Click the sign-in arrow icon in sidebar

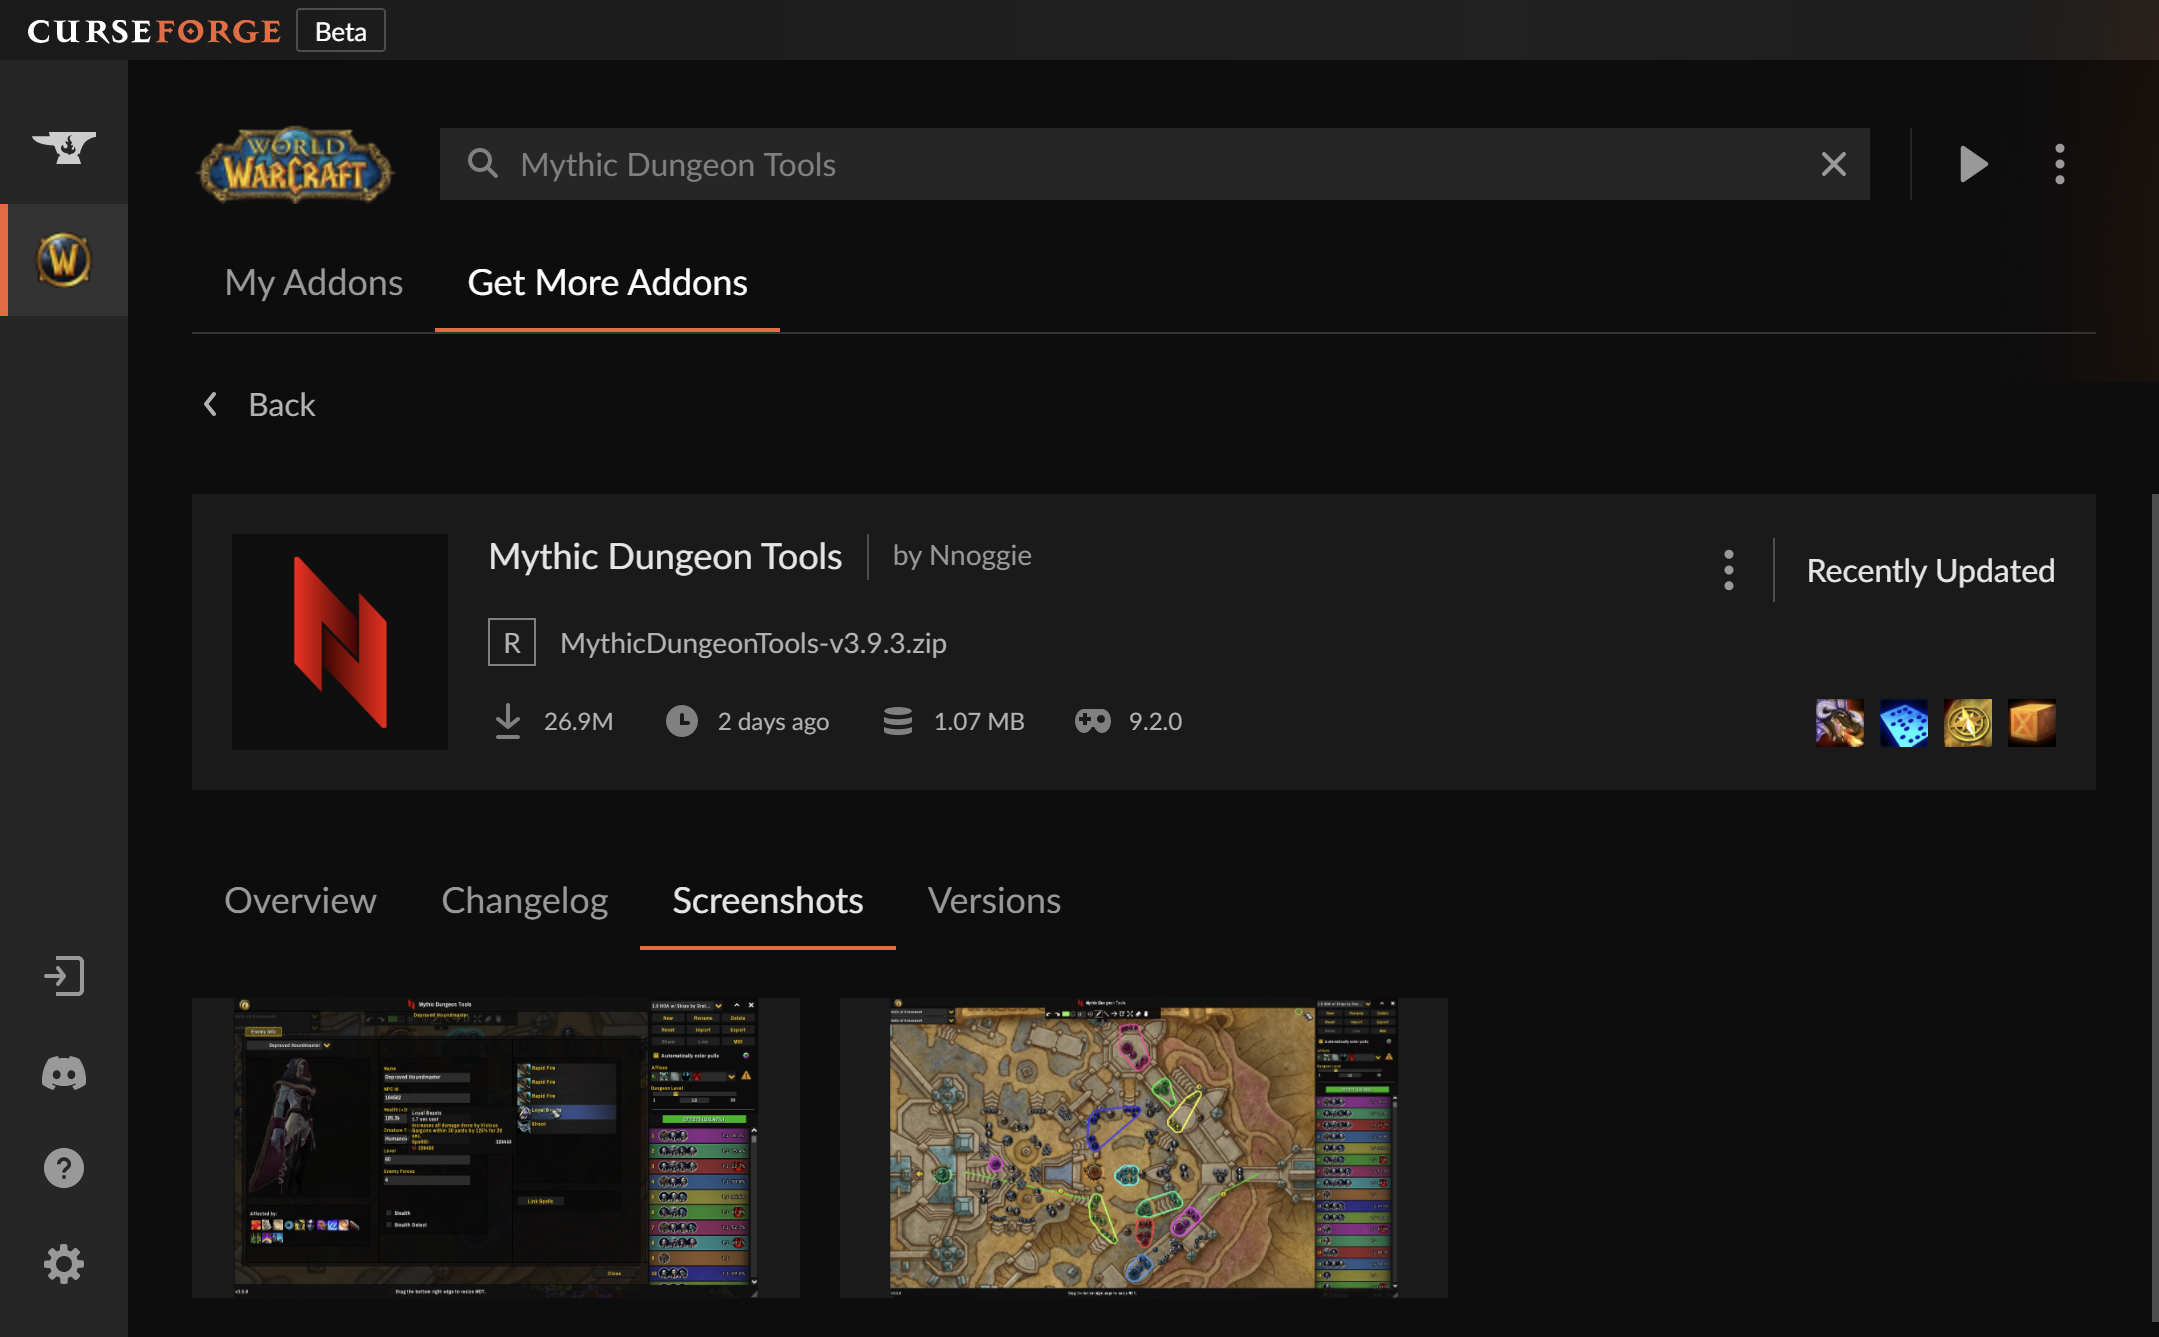point(64,976)
